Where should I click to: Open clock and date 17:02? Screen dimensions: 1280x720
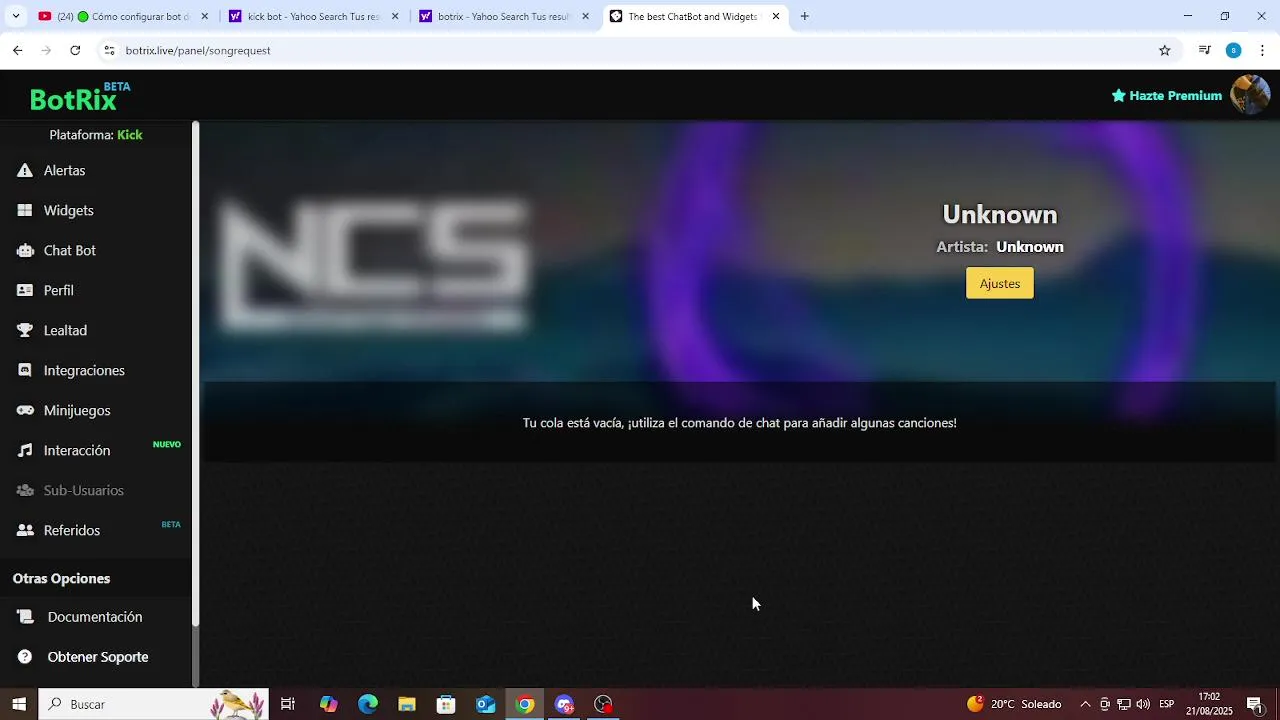(1208, 704)
